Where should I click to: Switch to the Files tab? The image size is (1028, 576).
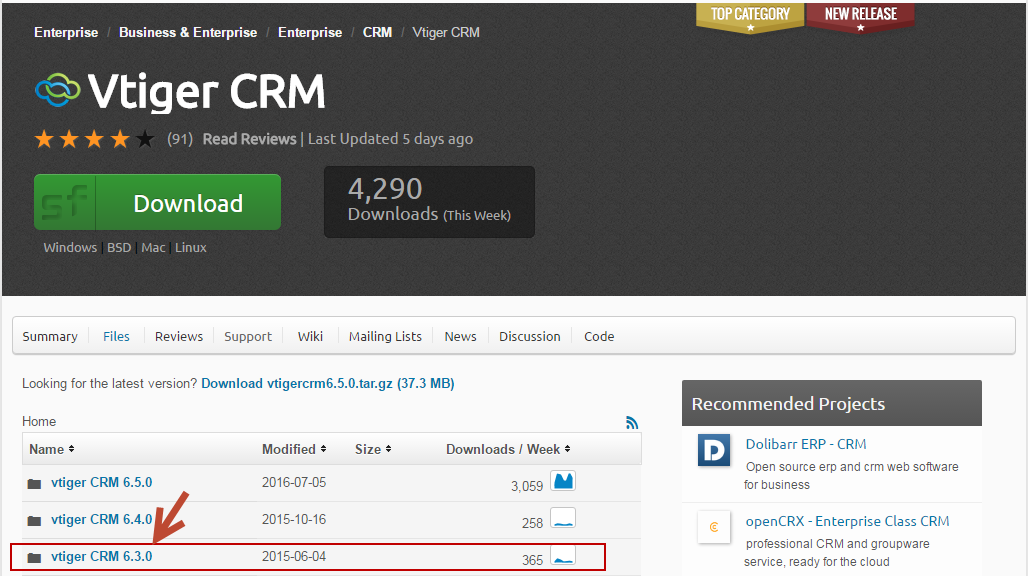click(116, 336)
